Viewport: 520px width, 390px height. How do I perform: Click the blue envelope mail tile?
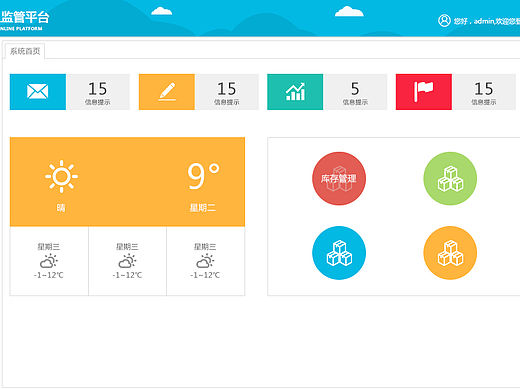[38, 92]
